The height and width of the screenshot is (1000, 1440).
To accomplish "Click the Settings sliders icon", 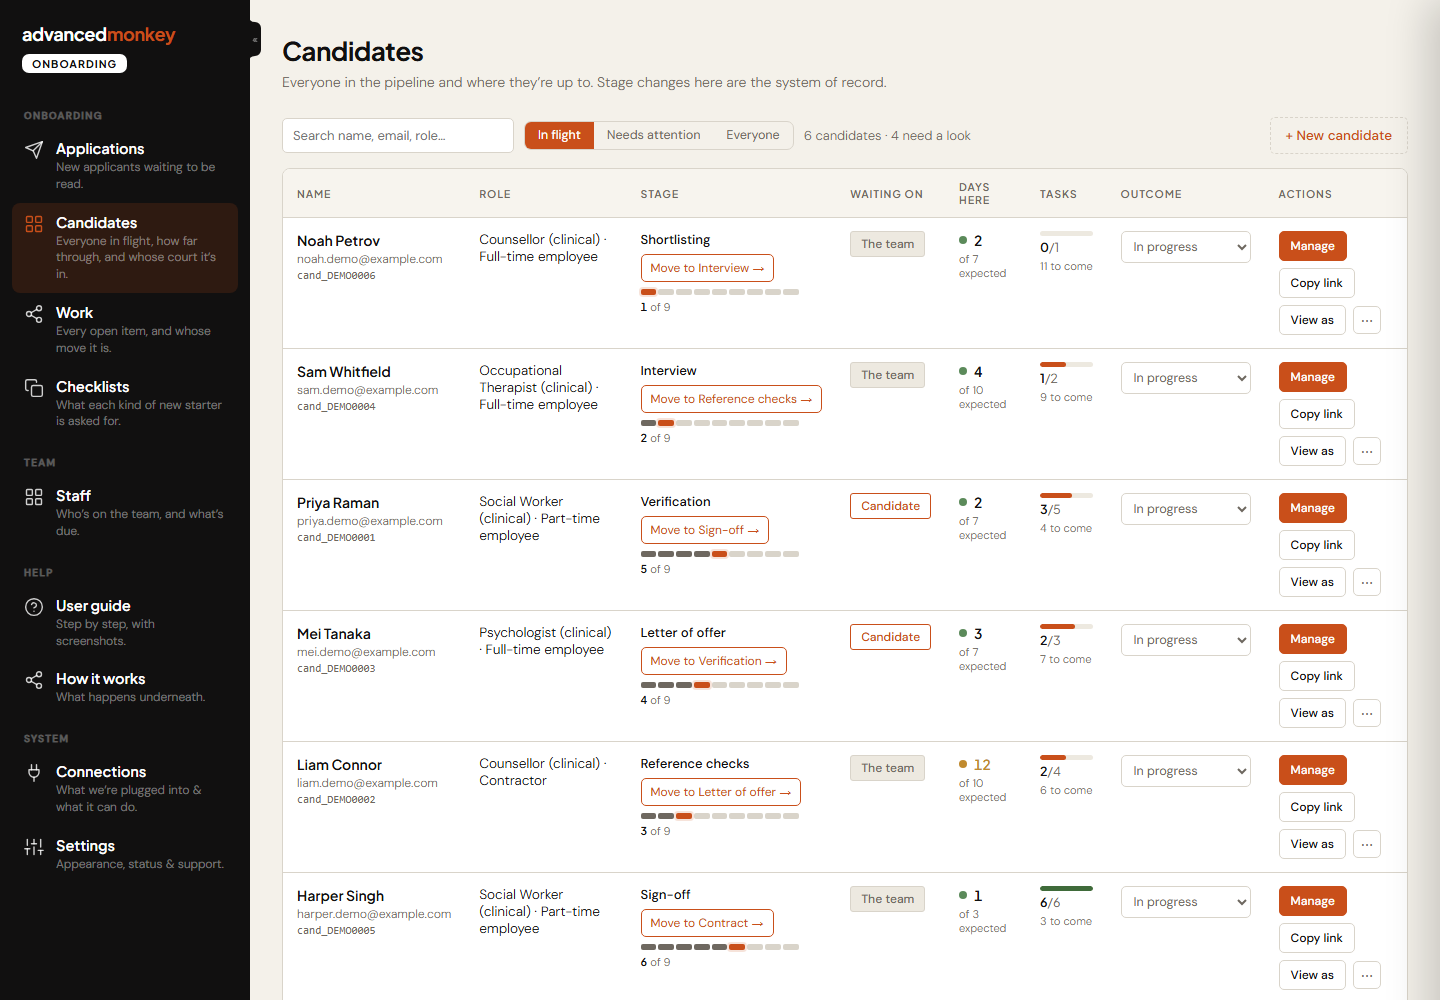I will 34,847.
